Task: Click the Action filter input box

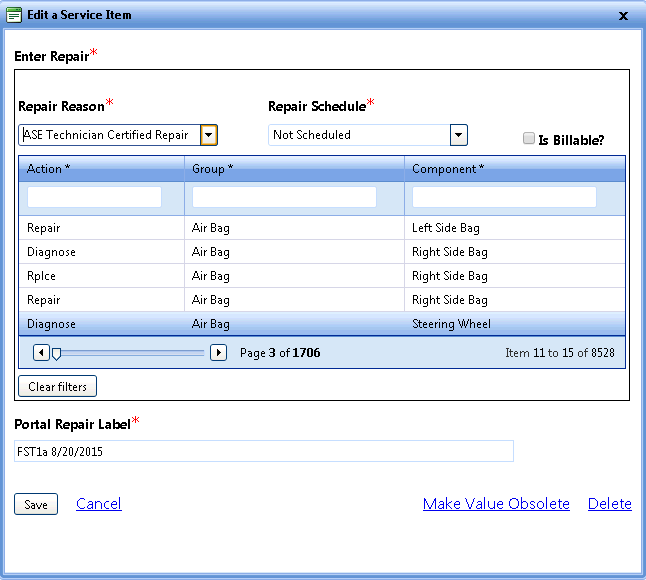Action: (94, 197)
